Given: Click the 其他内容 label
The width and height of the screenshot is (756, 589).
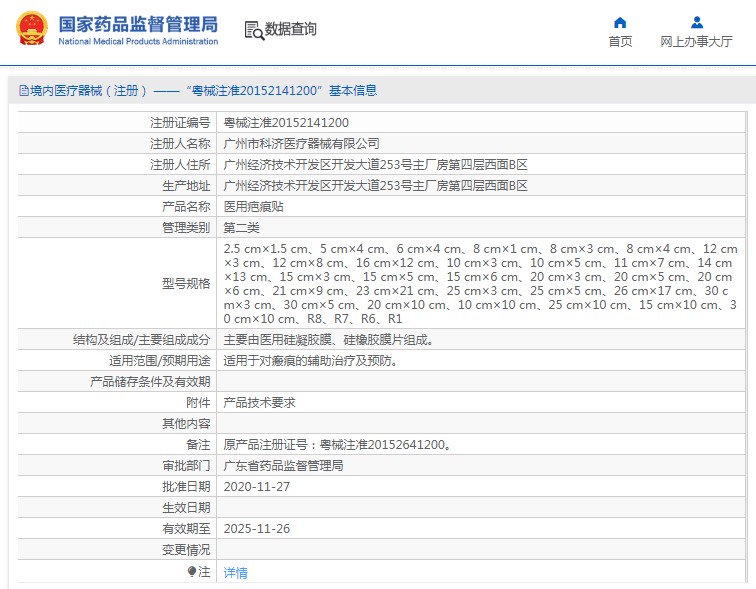Looking at the screenshot, I should [186, 424].
